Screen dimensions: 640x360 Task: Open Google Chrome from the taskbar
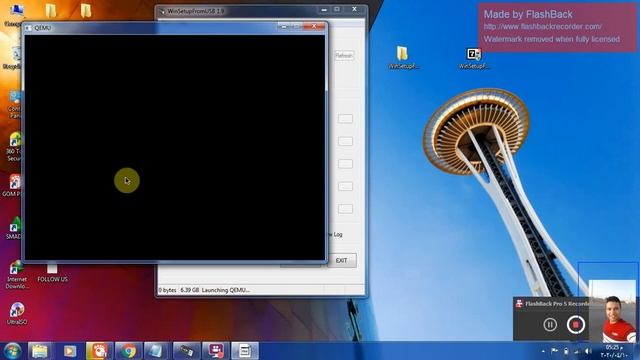(128, 351)
